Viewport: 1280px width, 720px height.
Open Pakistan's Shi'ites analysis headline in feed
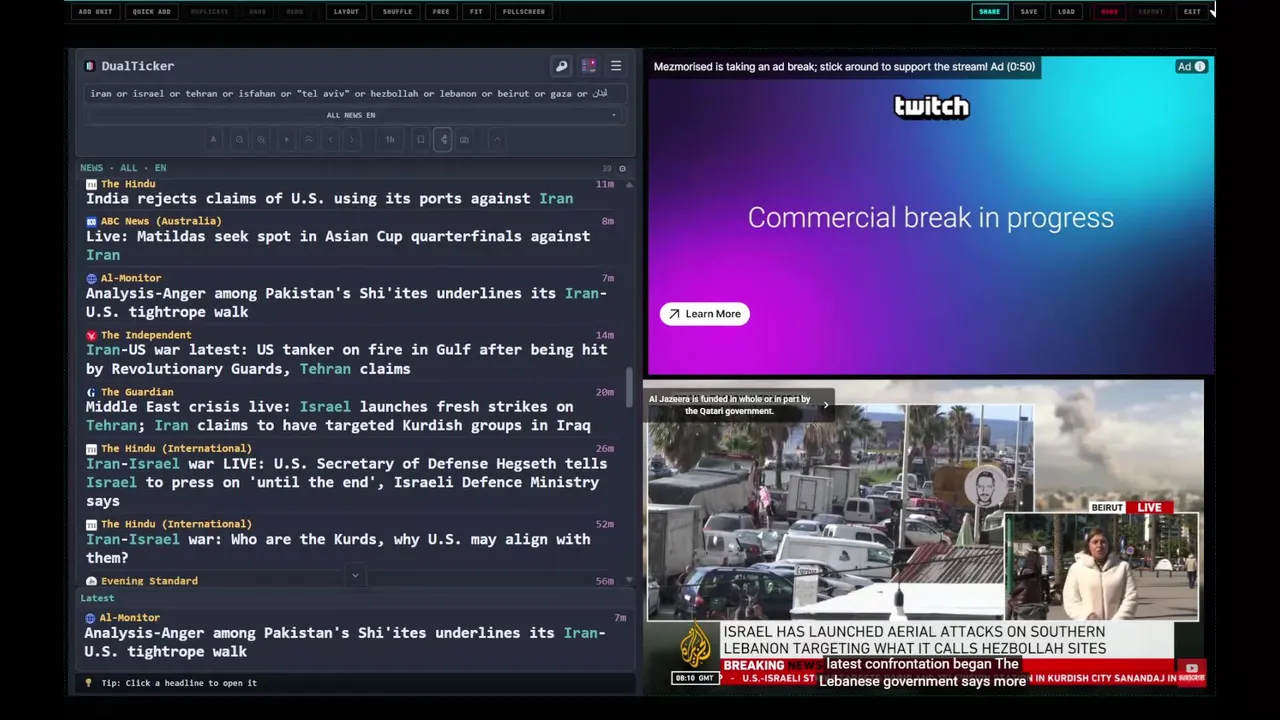click(x=346, y=302)
